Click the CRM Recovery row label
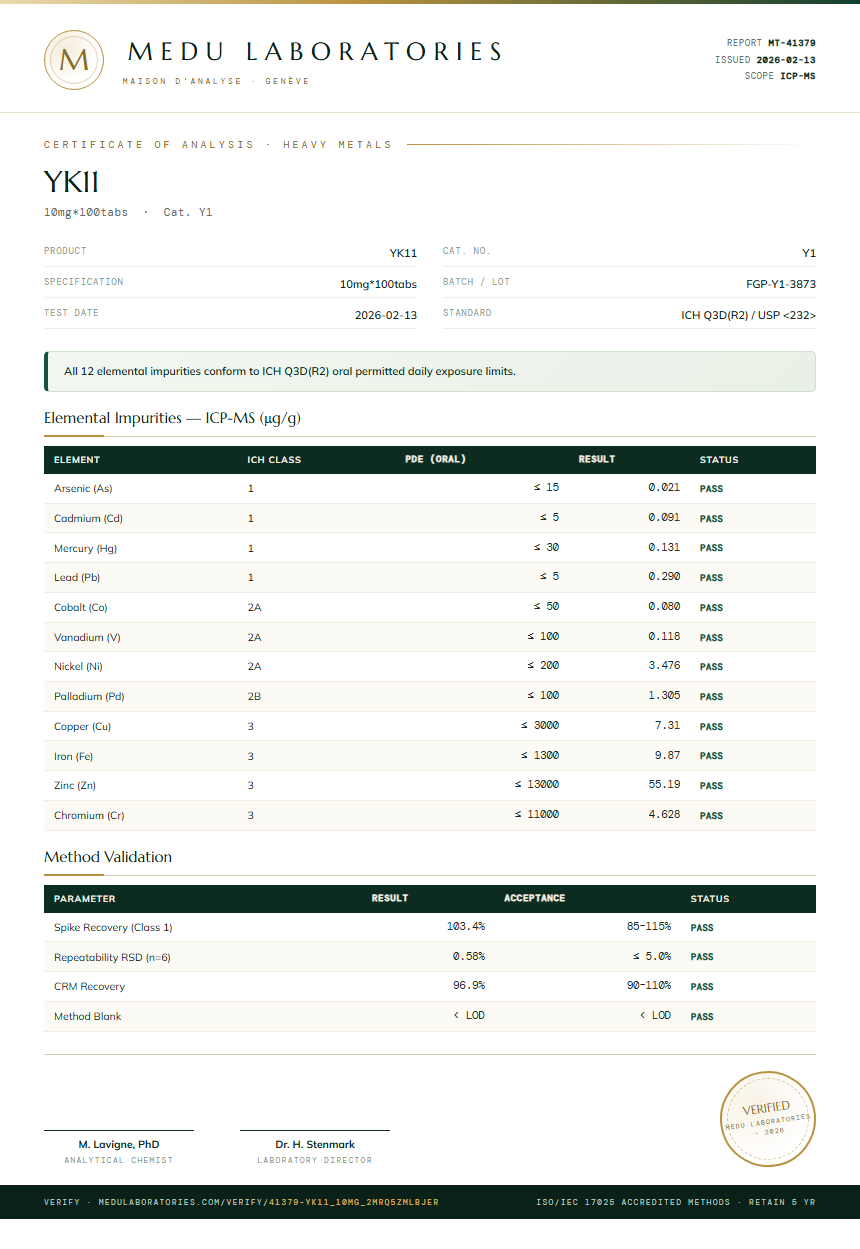Image resolution: width=860 pixels, height=1249 pixels. (90, 986)
